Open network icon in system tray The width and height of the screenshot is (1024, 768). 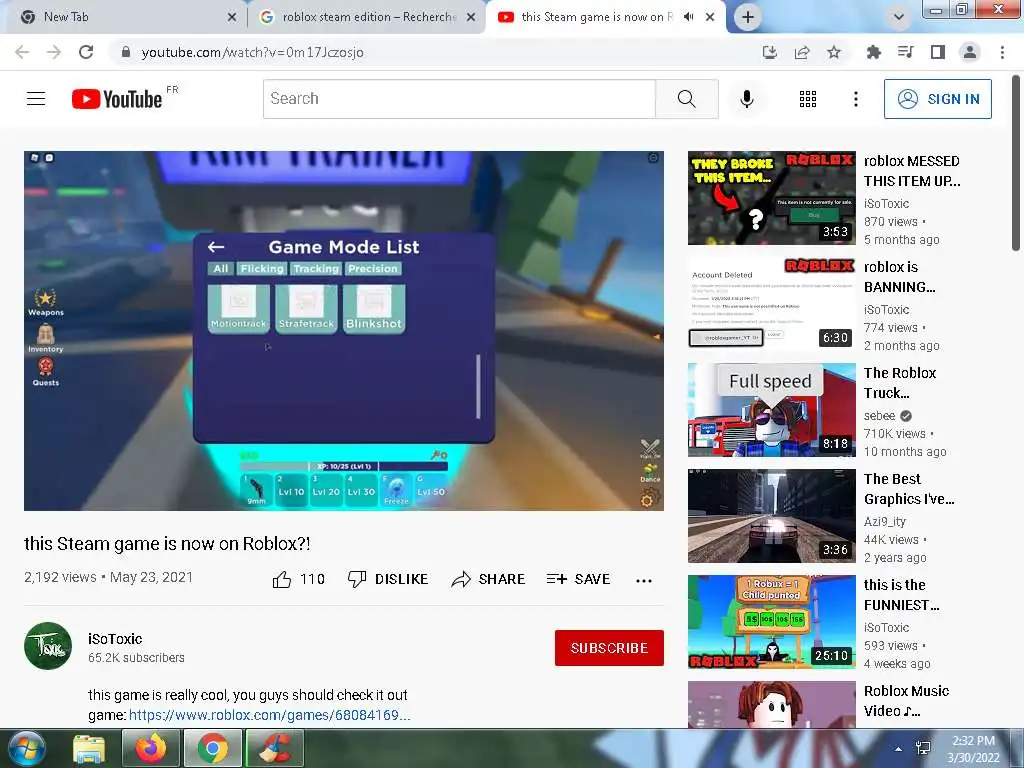pyautogui.click(x=923, y=749)
